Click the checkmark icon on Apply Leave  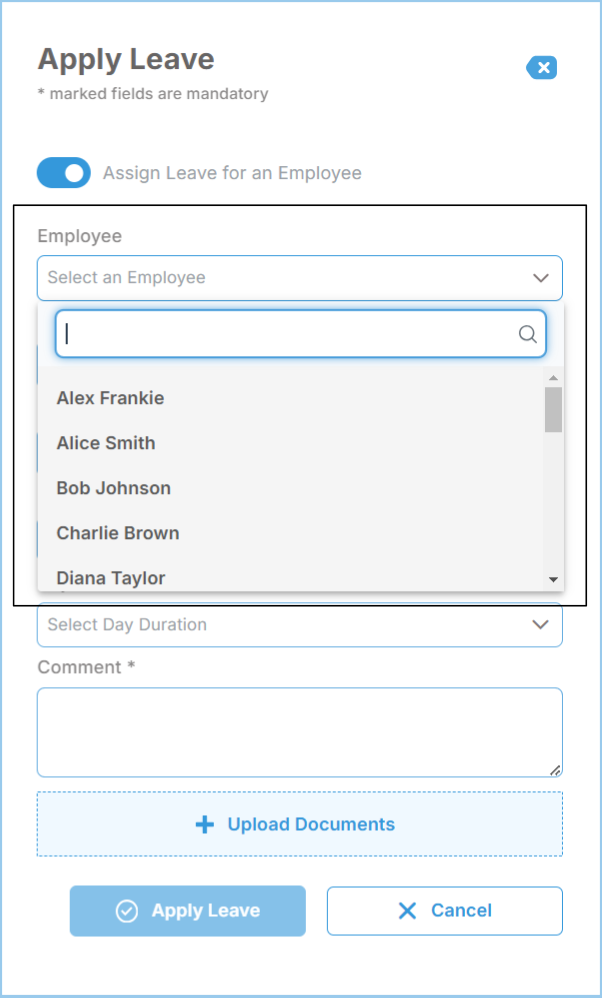click(127, 911)
